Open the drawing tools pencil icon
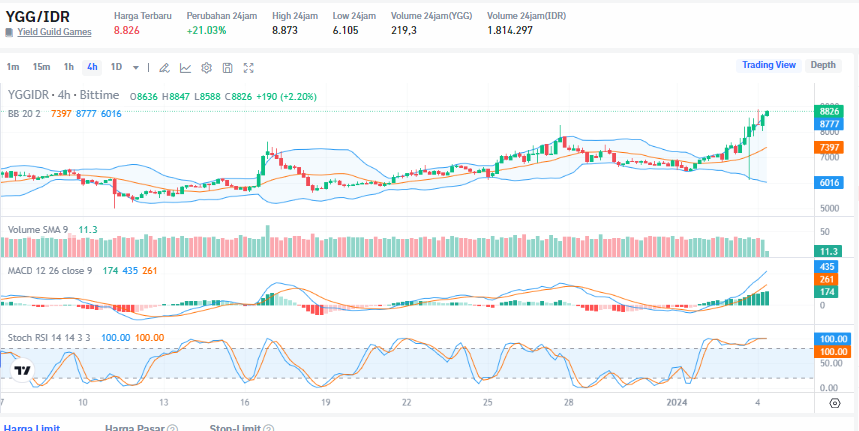Screen dimensions: 859x431 click(164, 68)
